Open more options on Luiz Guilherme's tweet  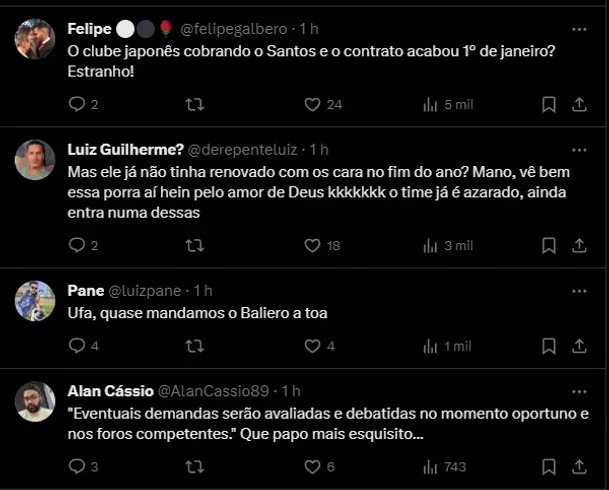pos(579,149)
